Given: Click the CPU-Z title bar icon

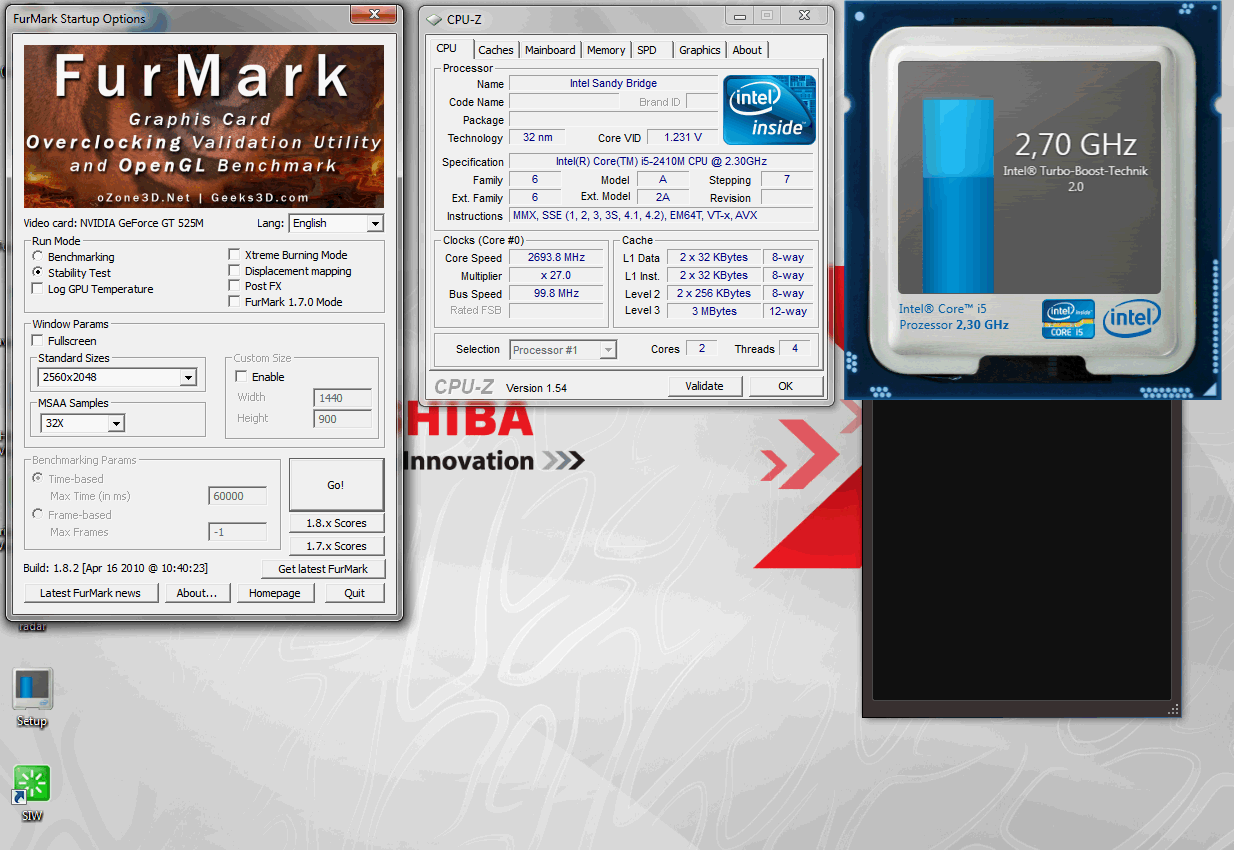Looking at the screenshot, I should tap(433, 20).
